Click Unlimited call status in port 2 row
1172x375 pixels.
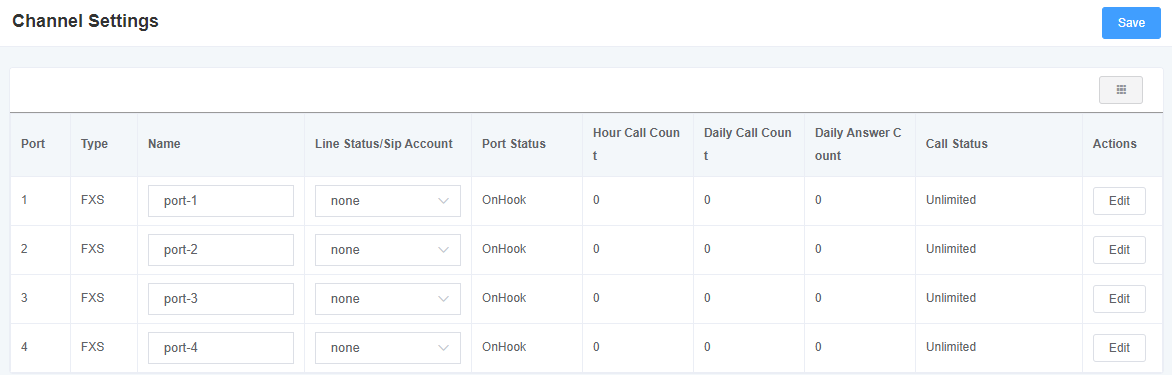coord(951,249)
